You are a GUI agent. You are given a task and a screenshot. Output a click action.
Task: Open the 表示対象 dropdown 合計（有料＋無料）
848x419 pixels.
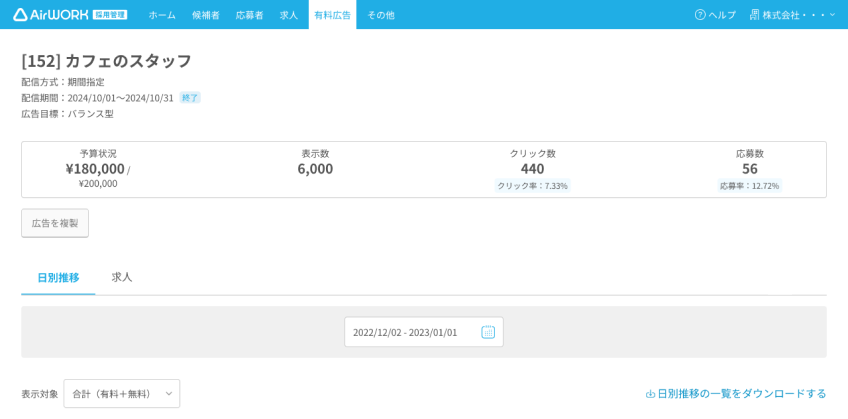122,394
